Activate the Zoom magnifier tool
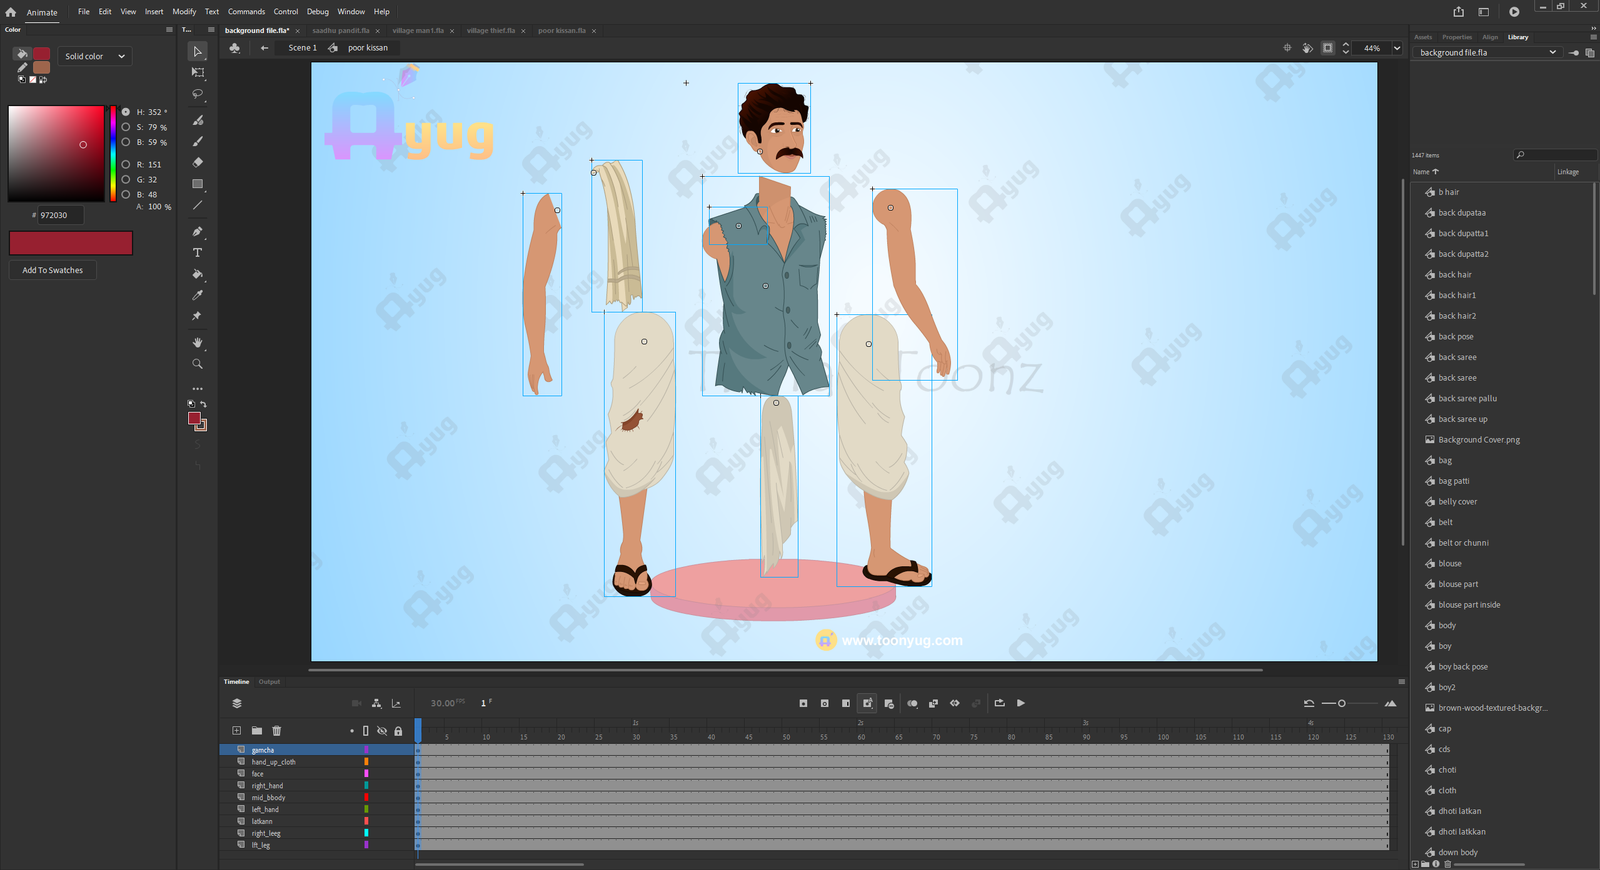This screenshot has width=1600, height=870. pyautogui.click(x=197, y=364)
